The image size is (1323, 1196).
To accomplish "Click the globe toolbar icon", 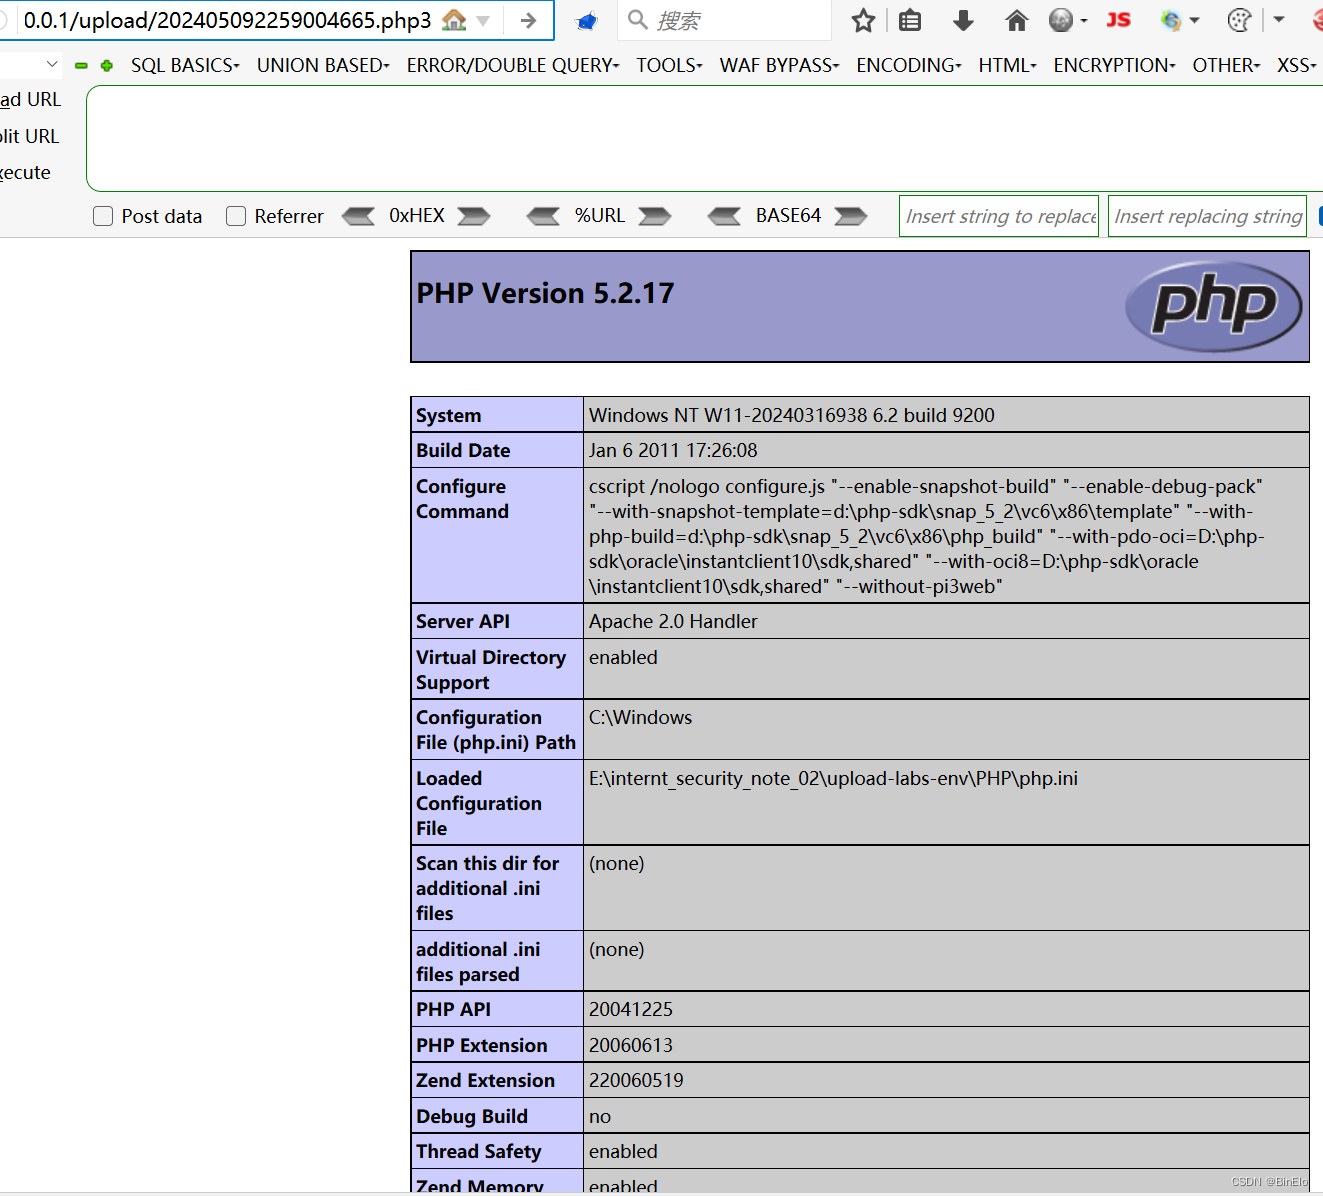I will point(1061,20).
